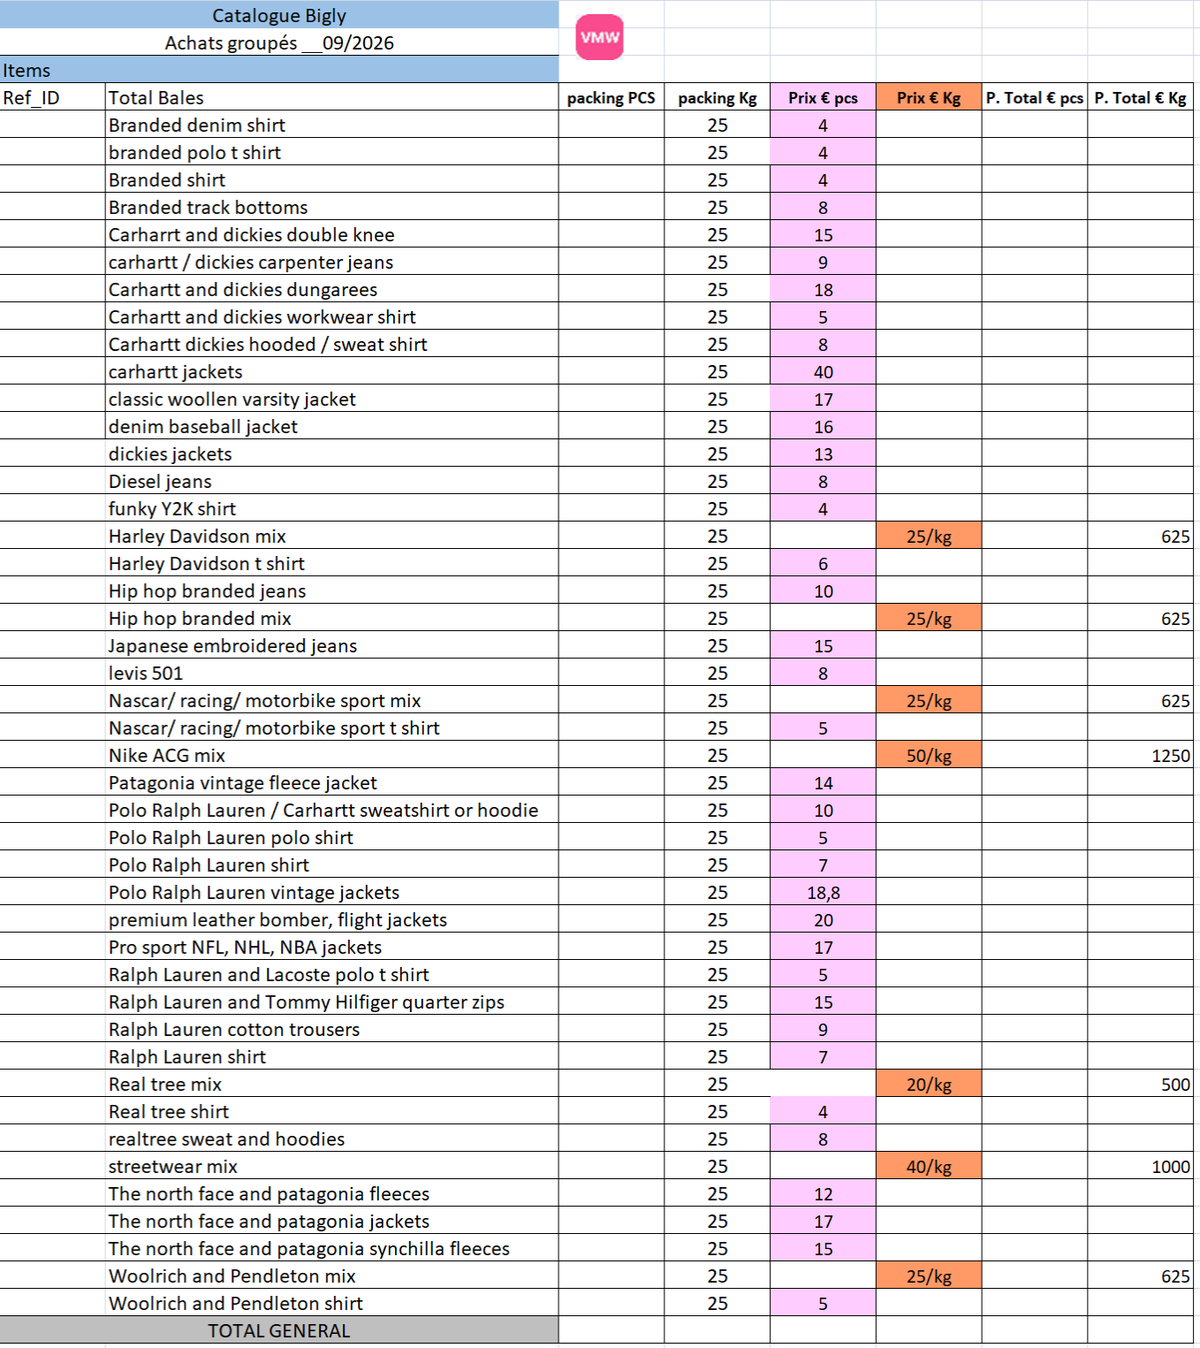Viewport: 1200px width, 1348px height.
Task: Click the 'Ralph Lauren cotton trousers' cell
Action: (332, 1029)
